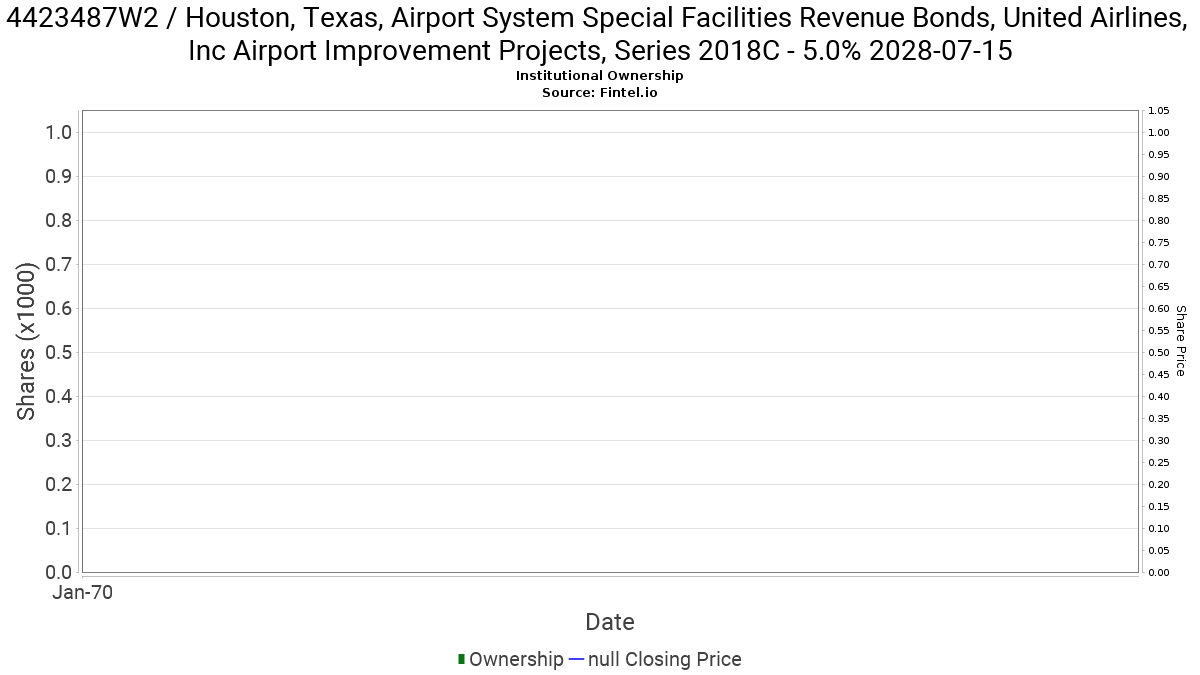Click the chart title mentioning Houston, Texas

[600, 34]
